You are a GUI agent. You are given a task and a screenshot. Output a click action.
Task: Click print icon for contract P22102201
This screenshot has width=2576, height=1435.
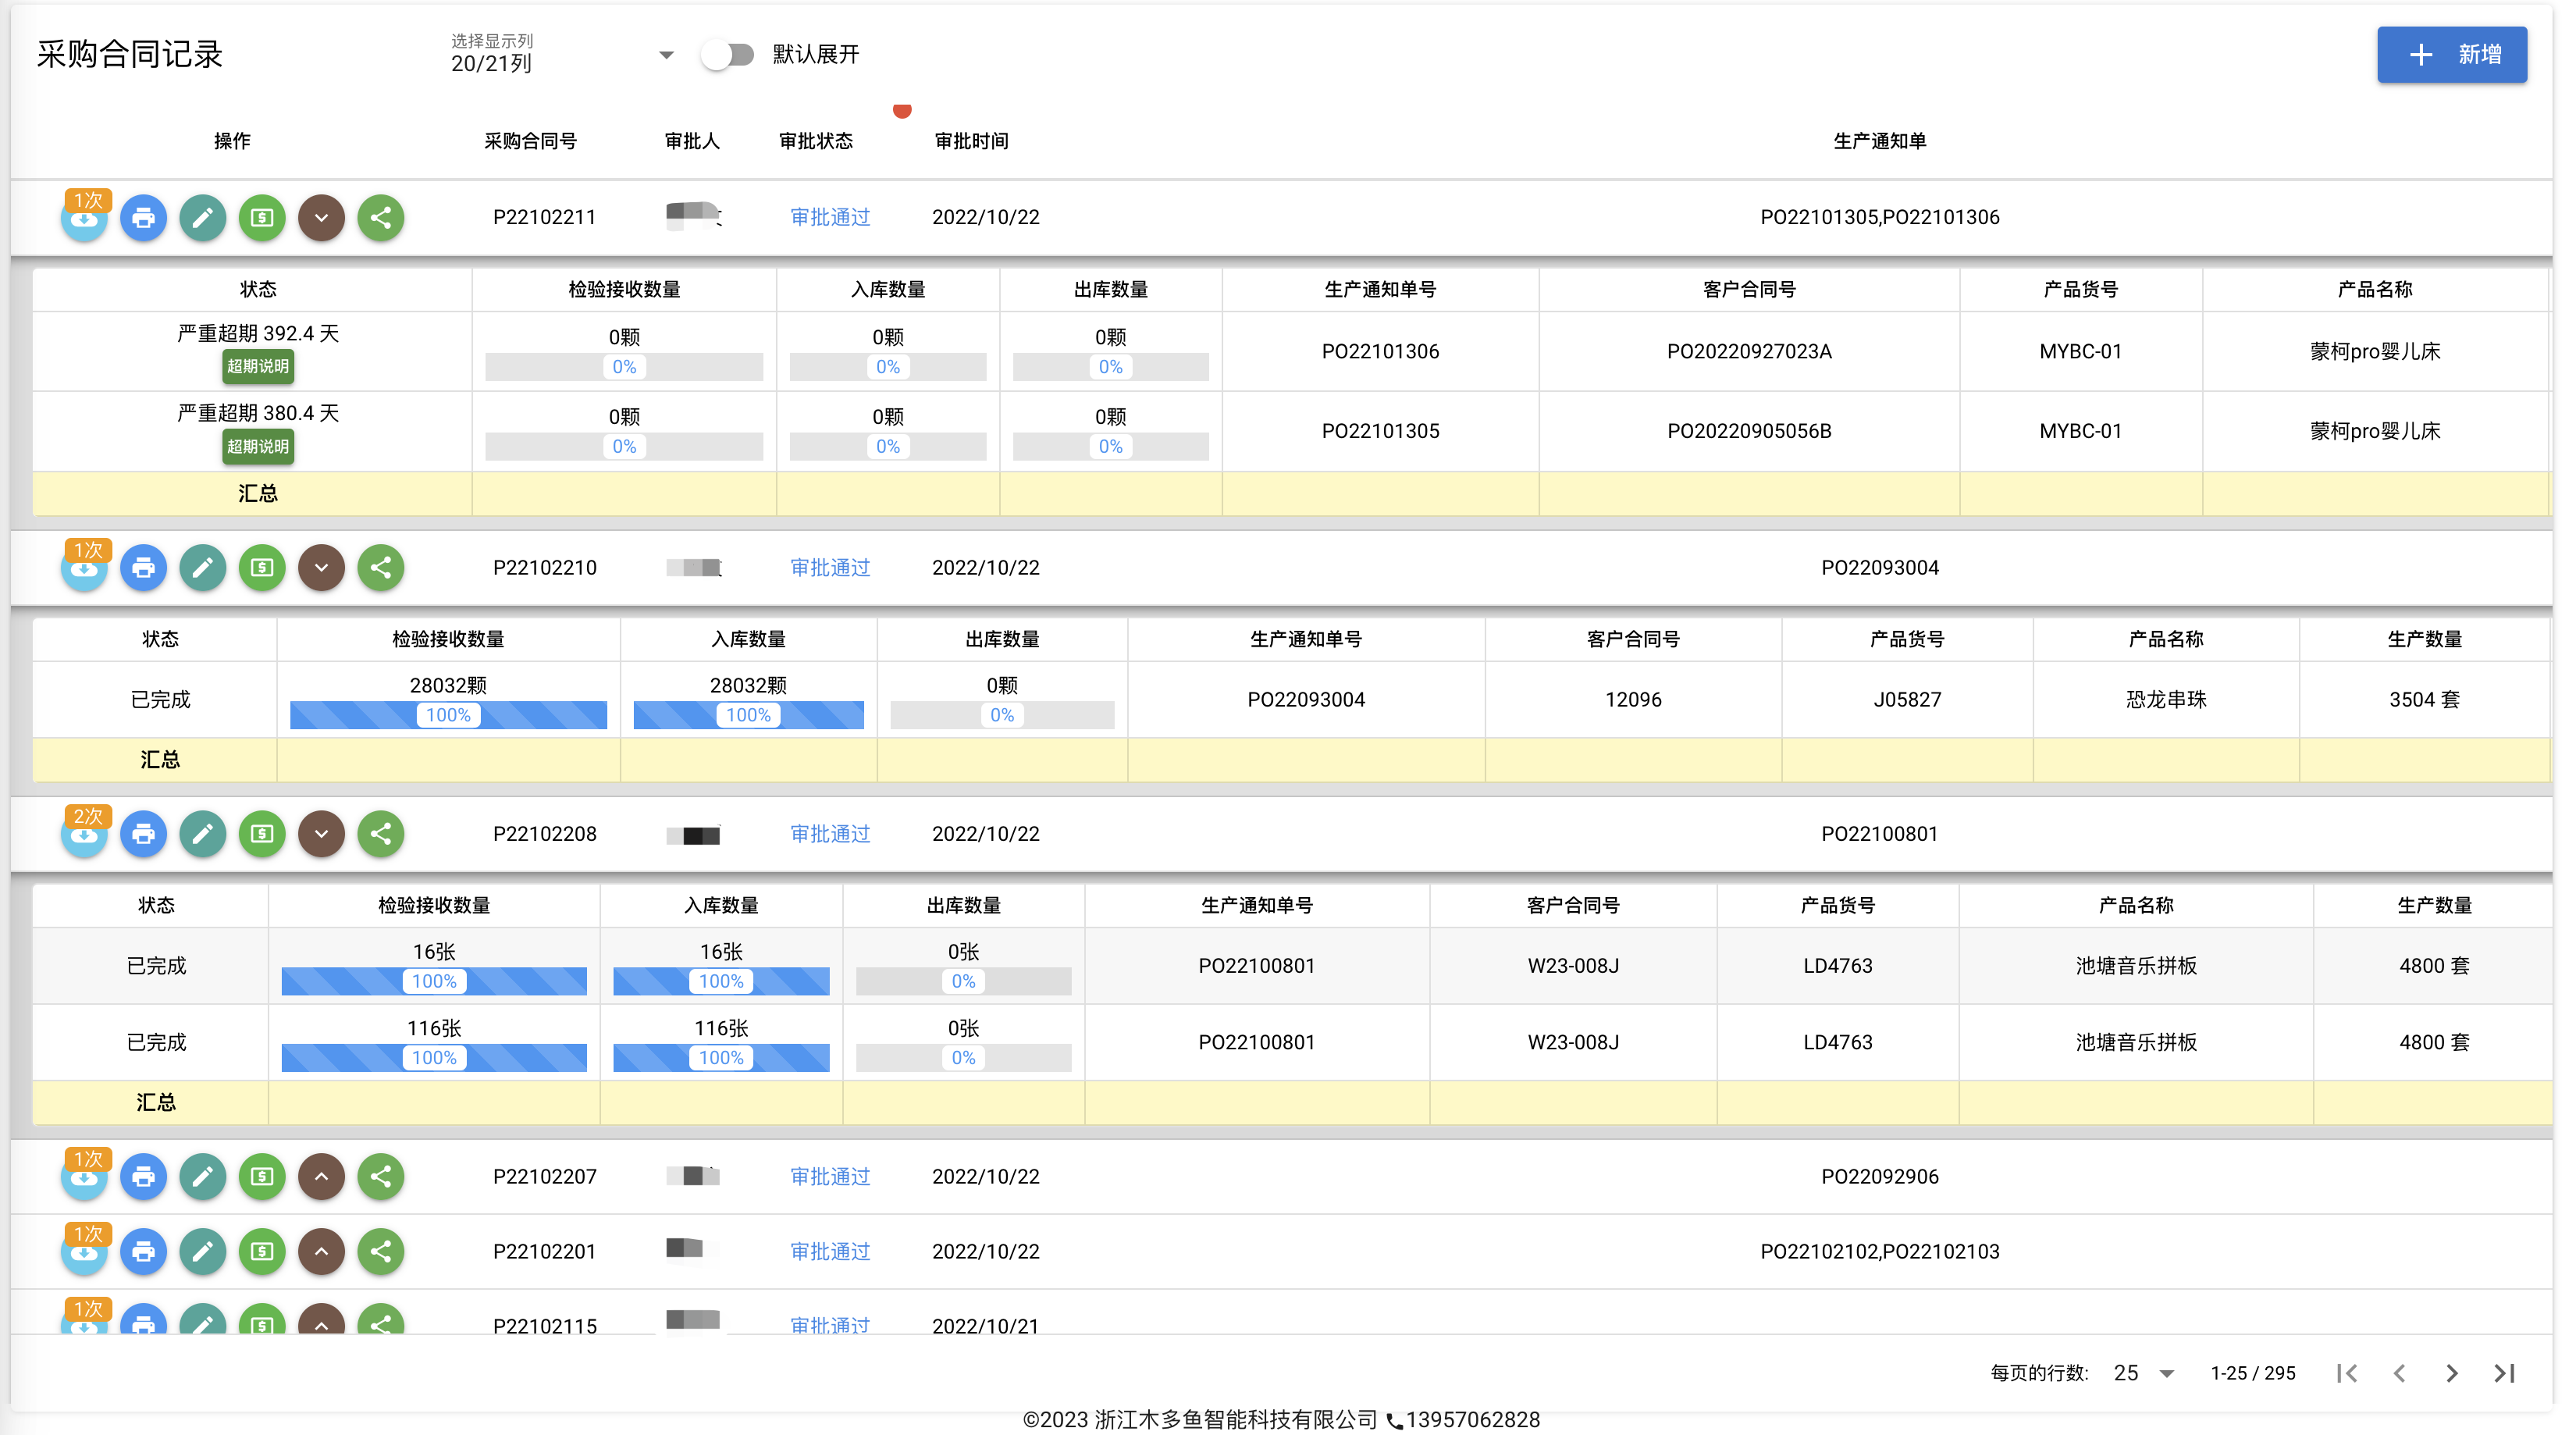click(143, 1252)
